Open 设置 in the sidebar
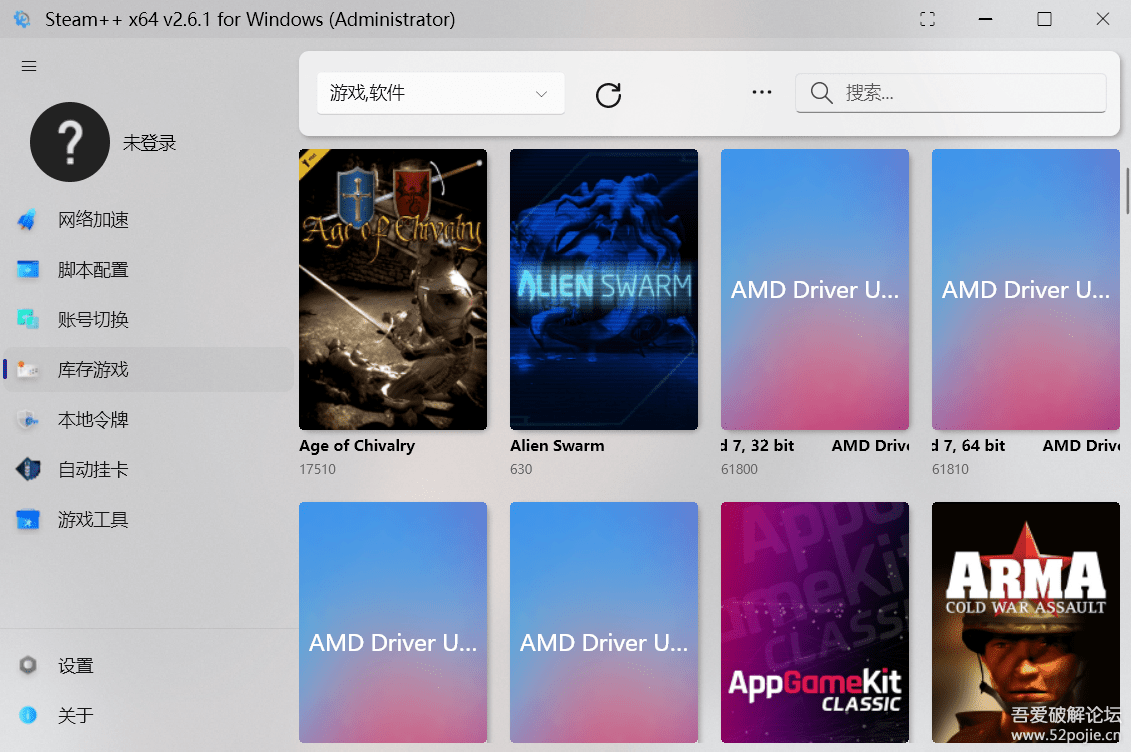The width and height of the screenshot is (1131, 752). click(148, 665)
